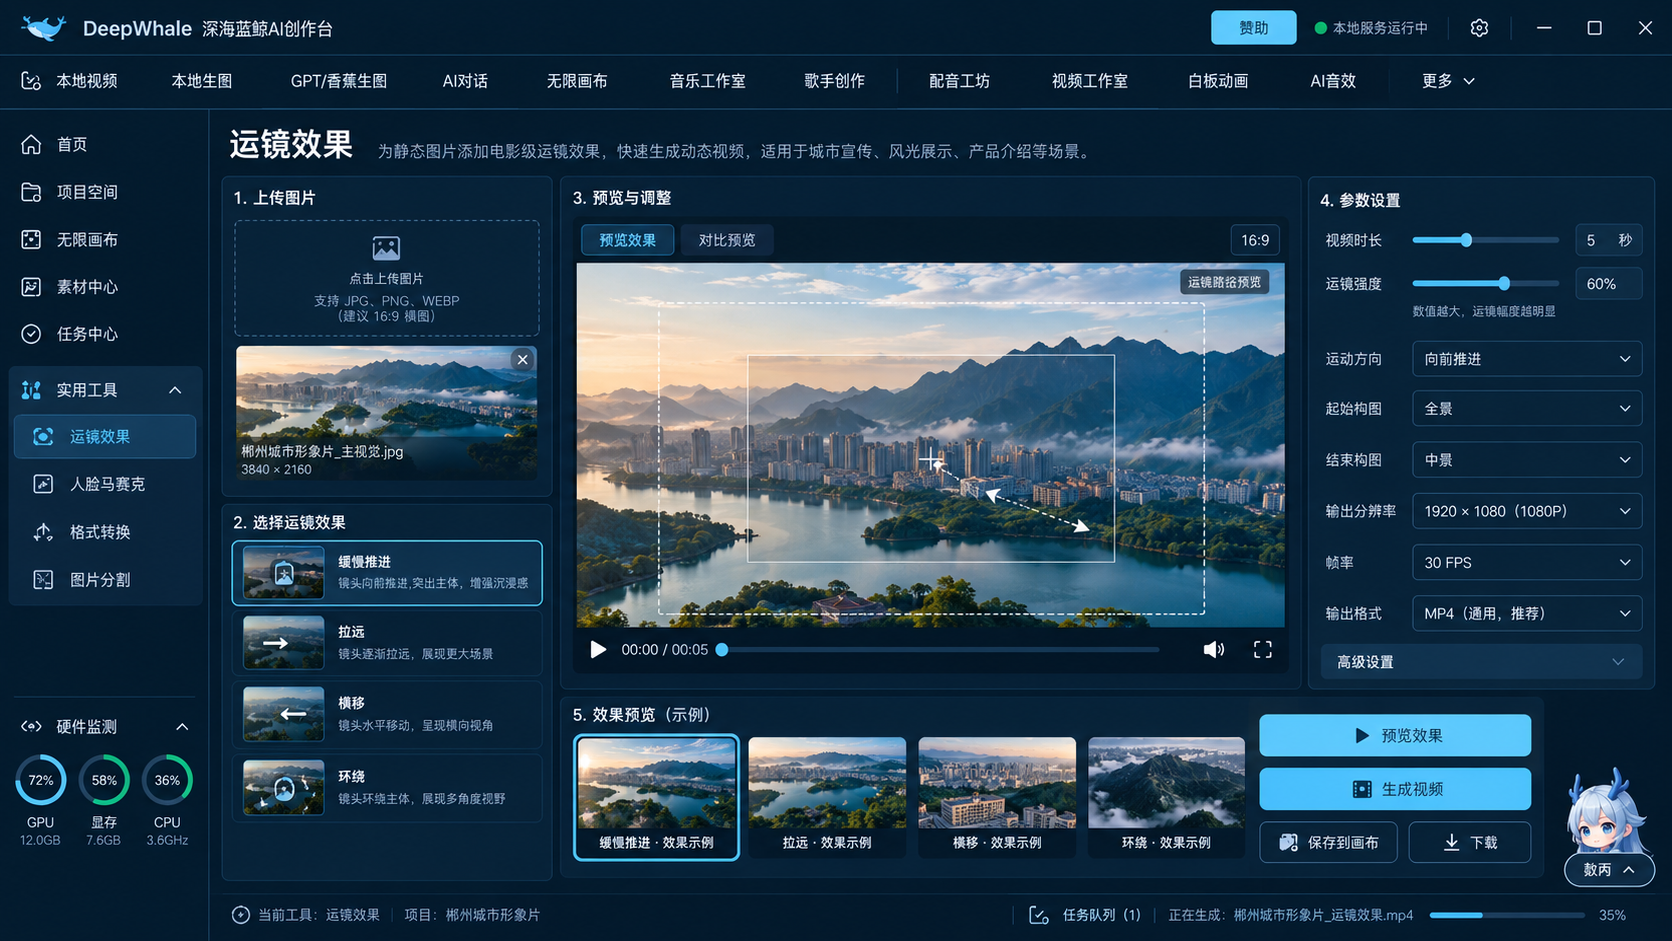The height and width of the screenshot is (941, 1672).
Task: Click the 首页 home icon in sidebar
Action: click(31, 145)
